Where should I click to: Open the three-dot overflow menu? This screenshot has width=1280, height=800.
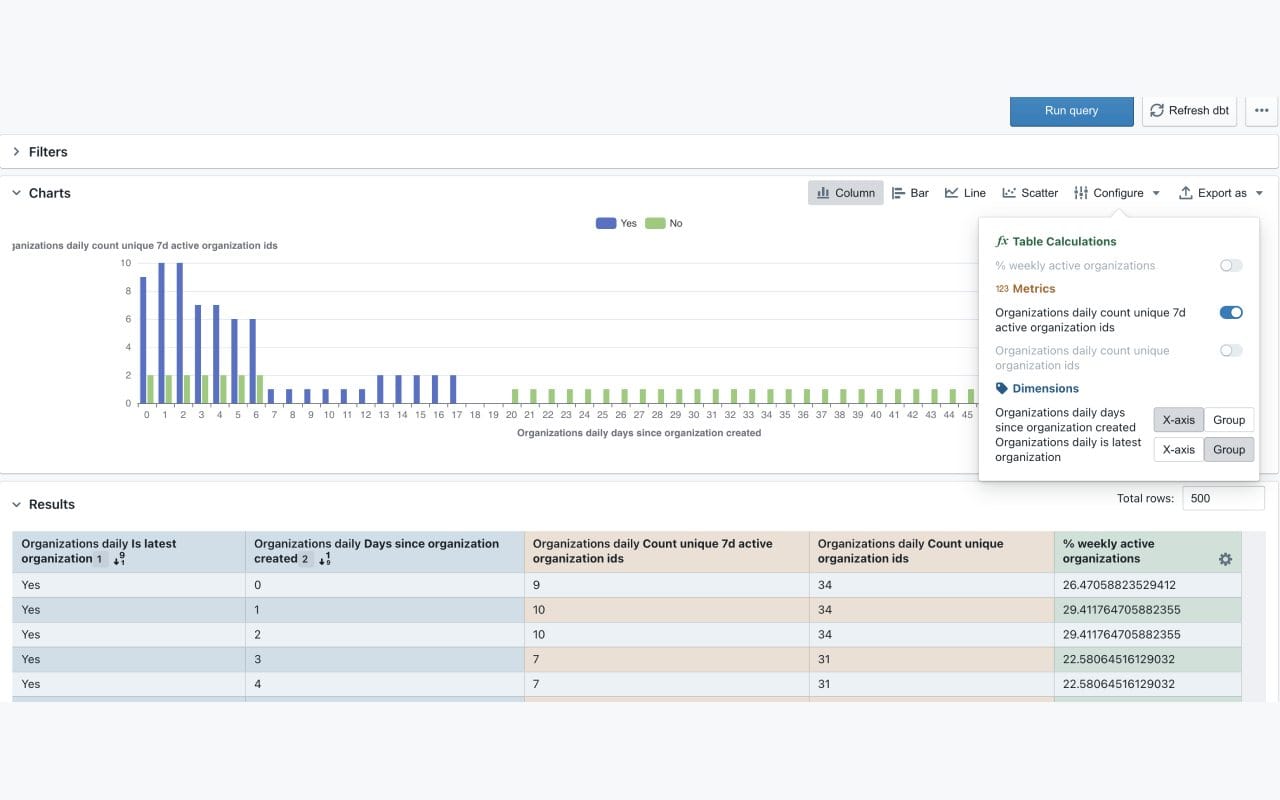(1261, 110)
